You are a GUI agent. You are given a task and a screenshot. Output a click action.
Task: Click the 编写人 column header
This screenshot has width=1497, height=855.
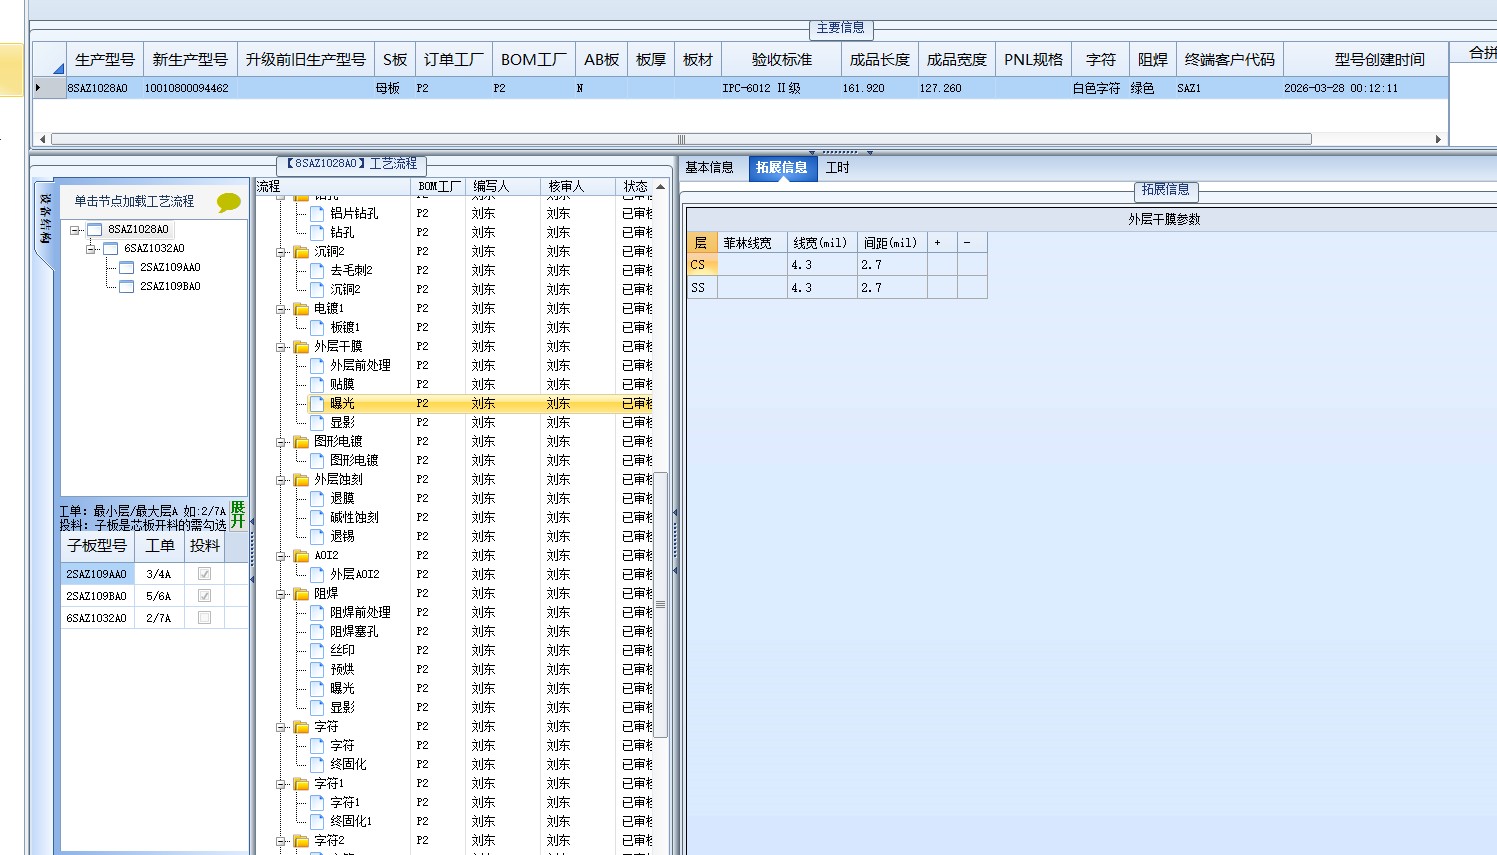pos(503,187)
